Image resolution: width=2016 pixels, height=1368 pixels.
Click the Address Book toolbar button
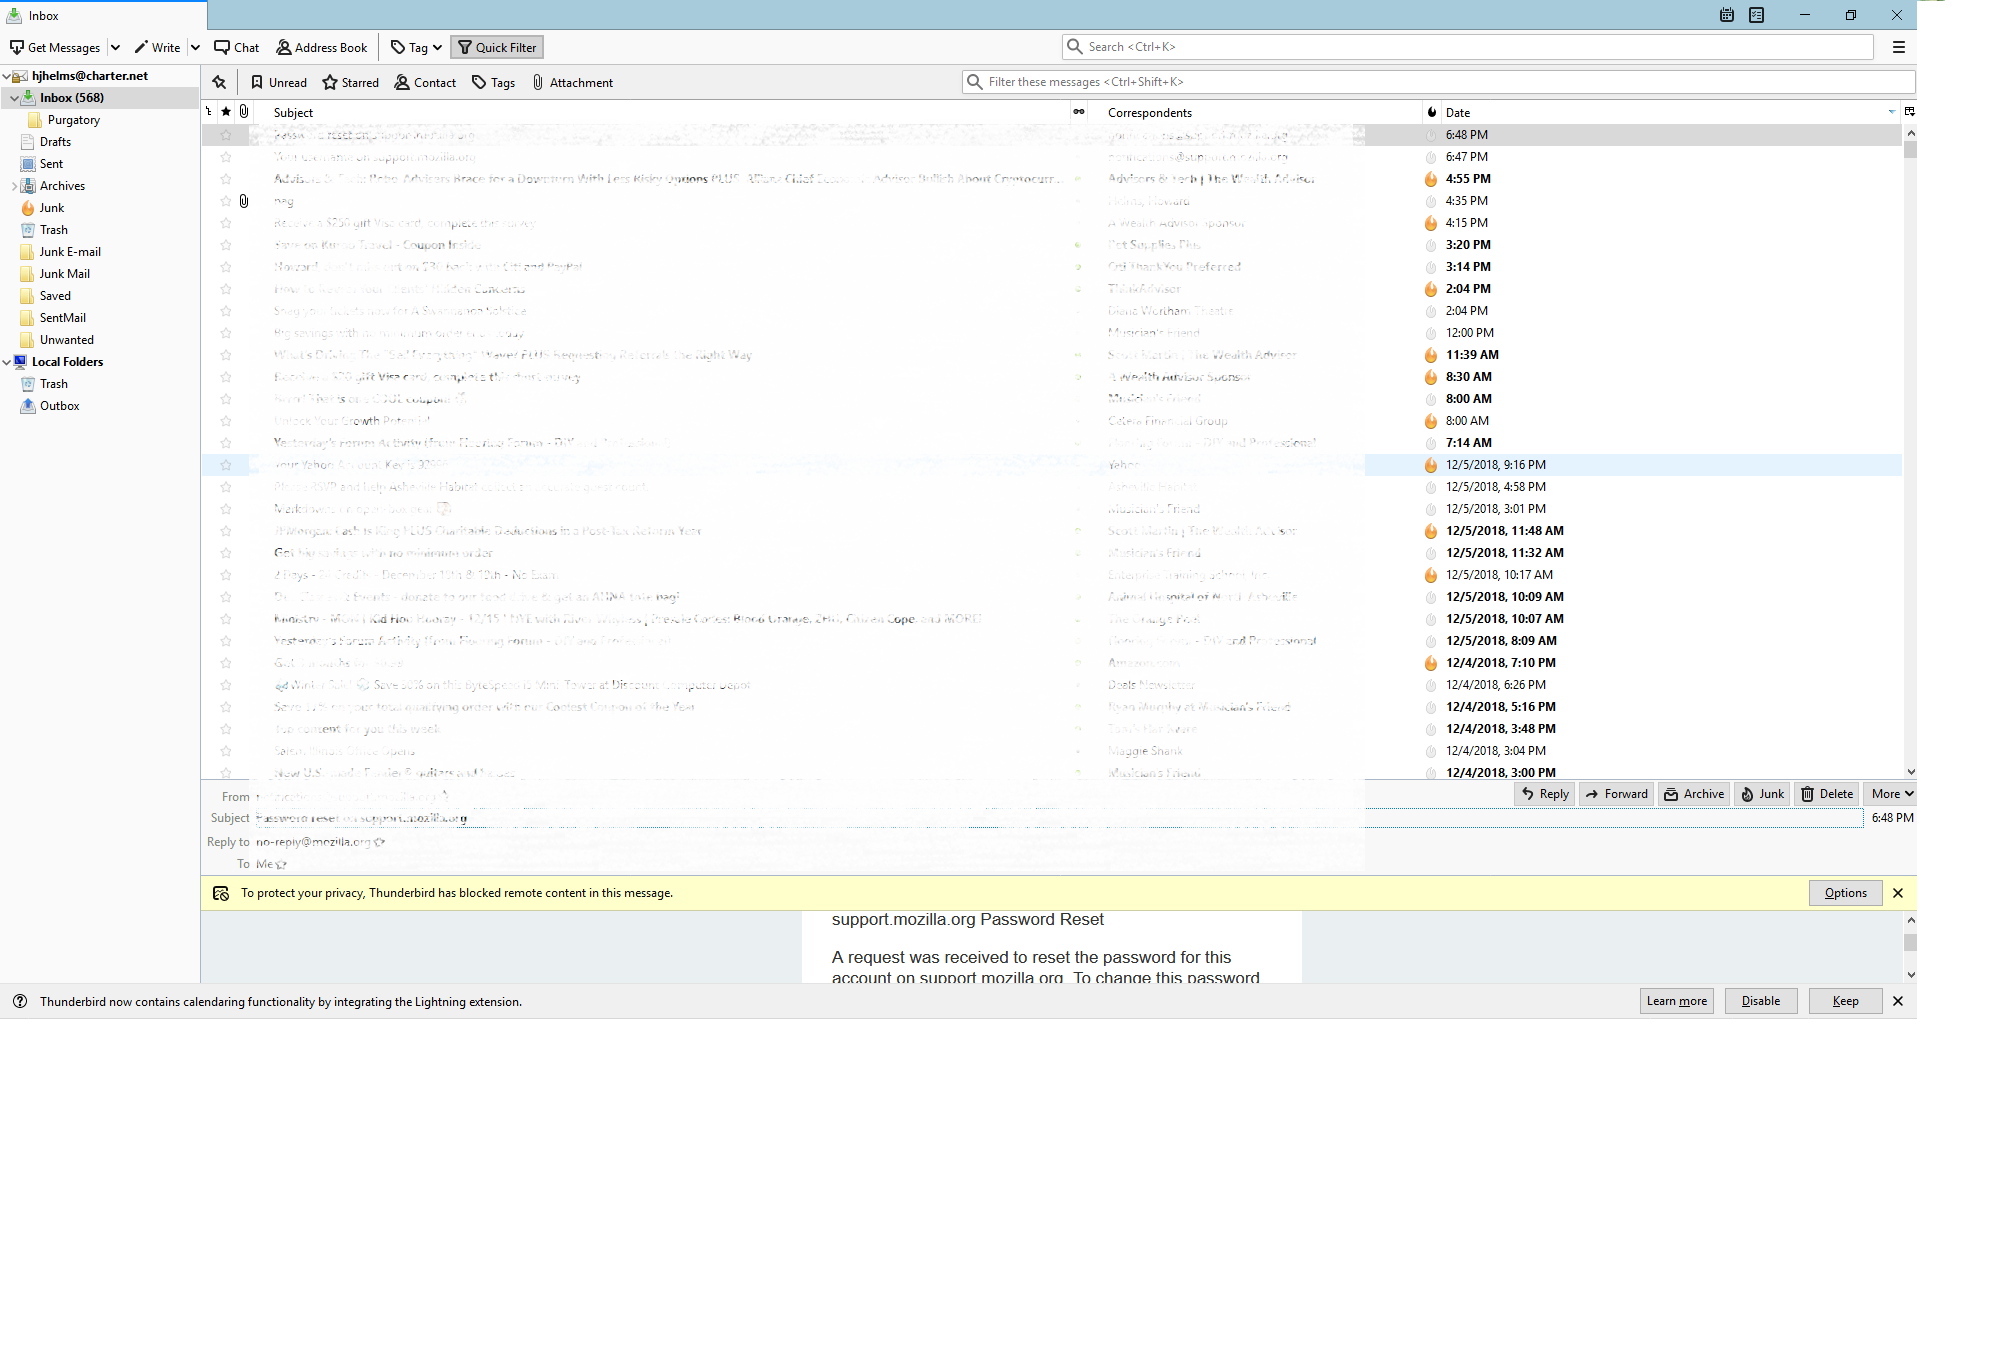tap(321, 47)
